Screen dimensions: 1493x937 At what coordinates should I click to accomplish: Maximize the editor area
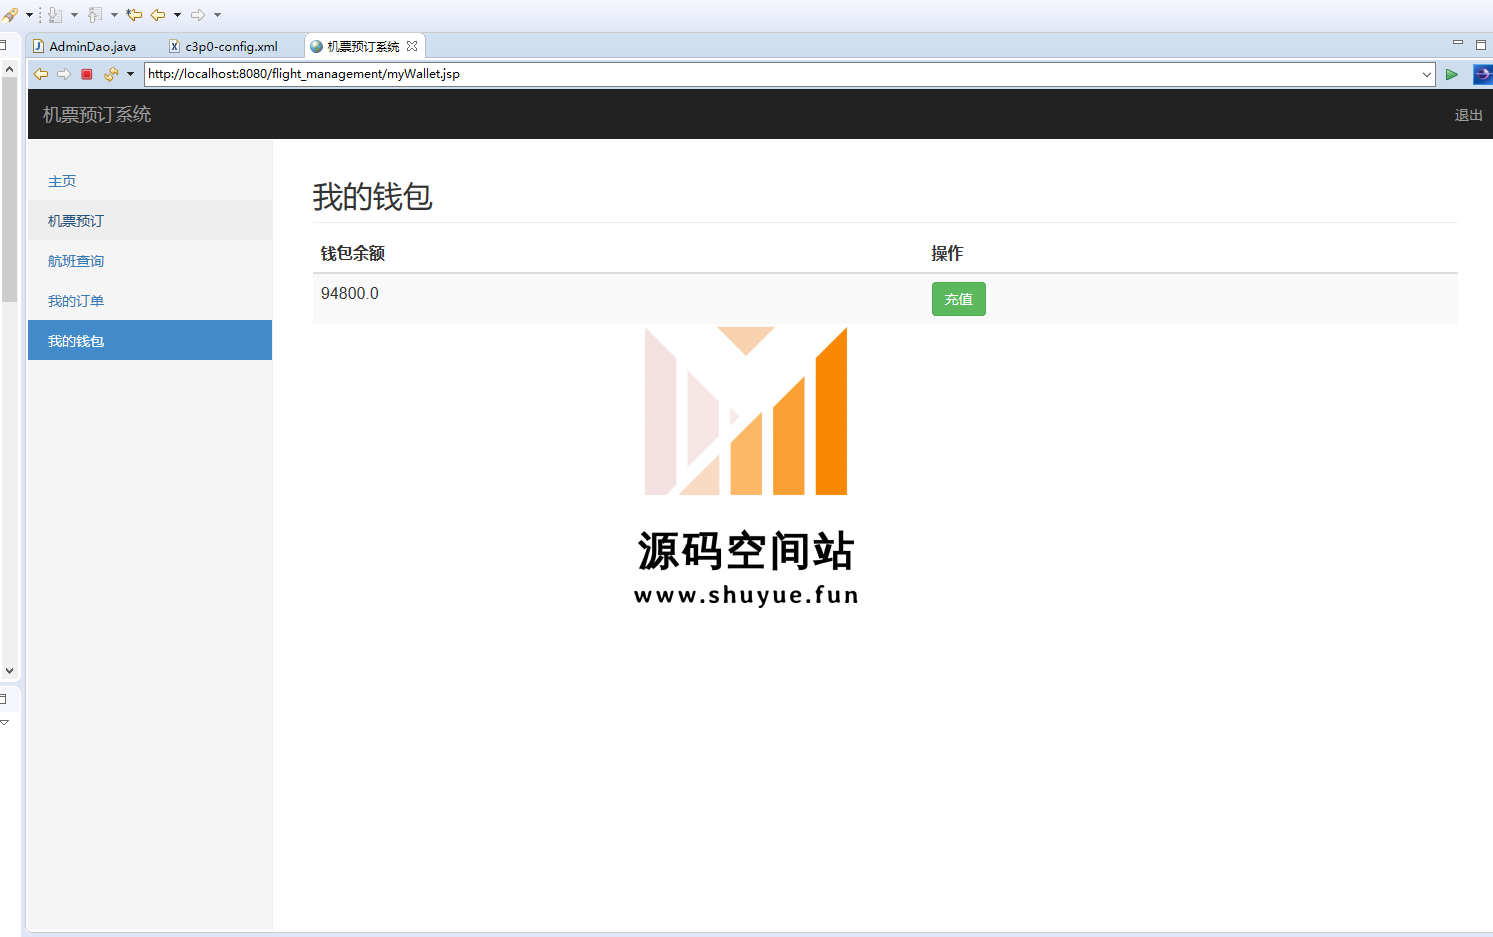tap(1481, 44)
